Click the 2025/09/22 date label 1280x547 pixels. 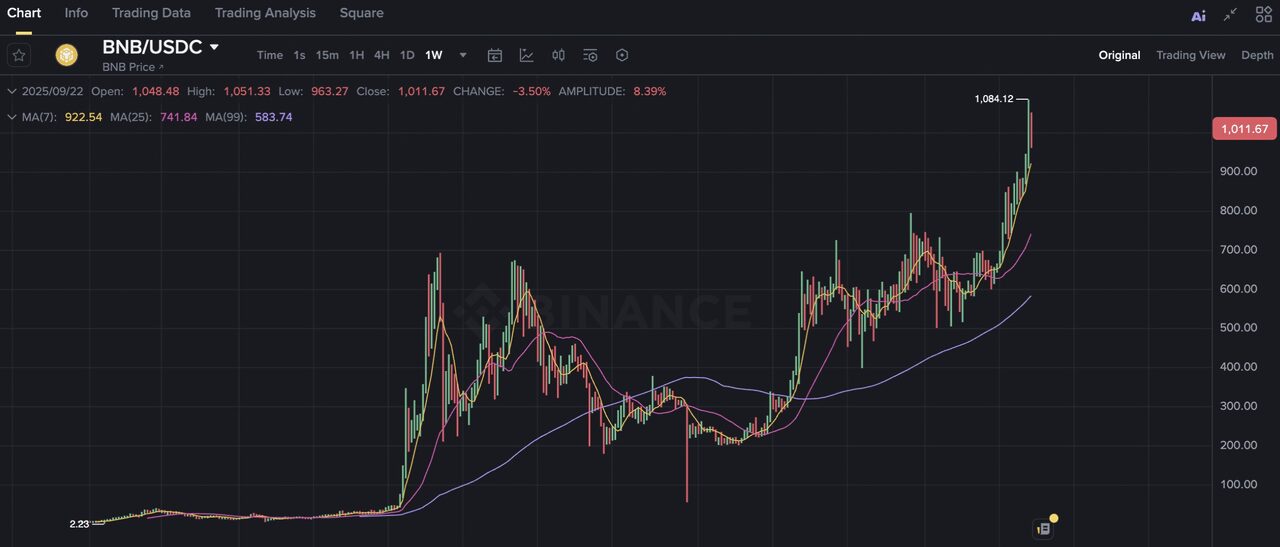tap(53, 91)
